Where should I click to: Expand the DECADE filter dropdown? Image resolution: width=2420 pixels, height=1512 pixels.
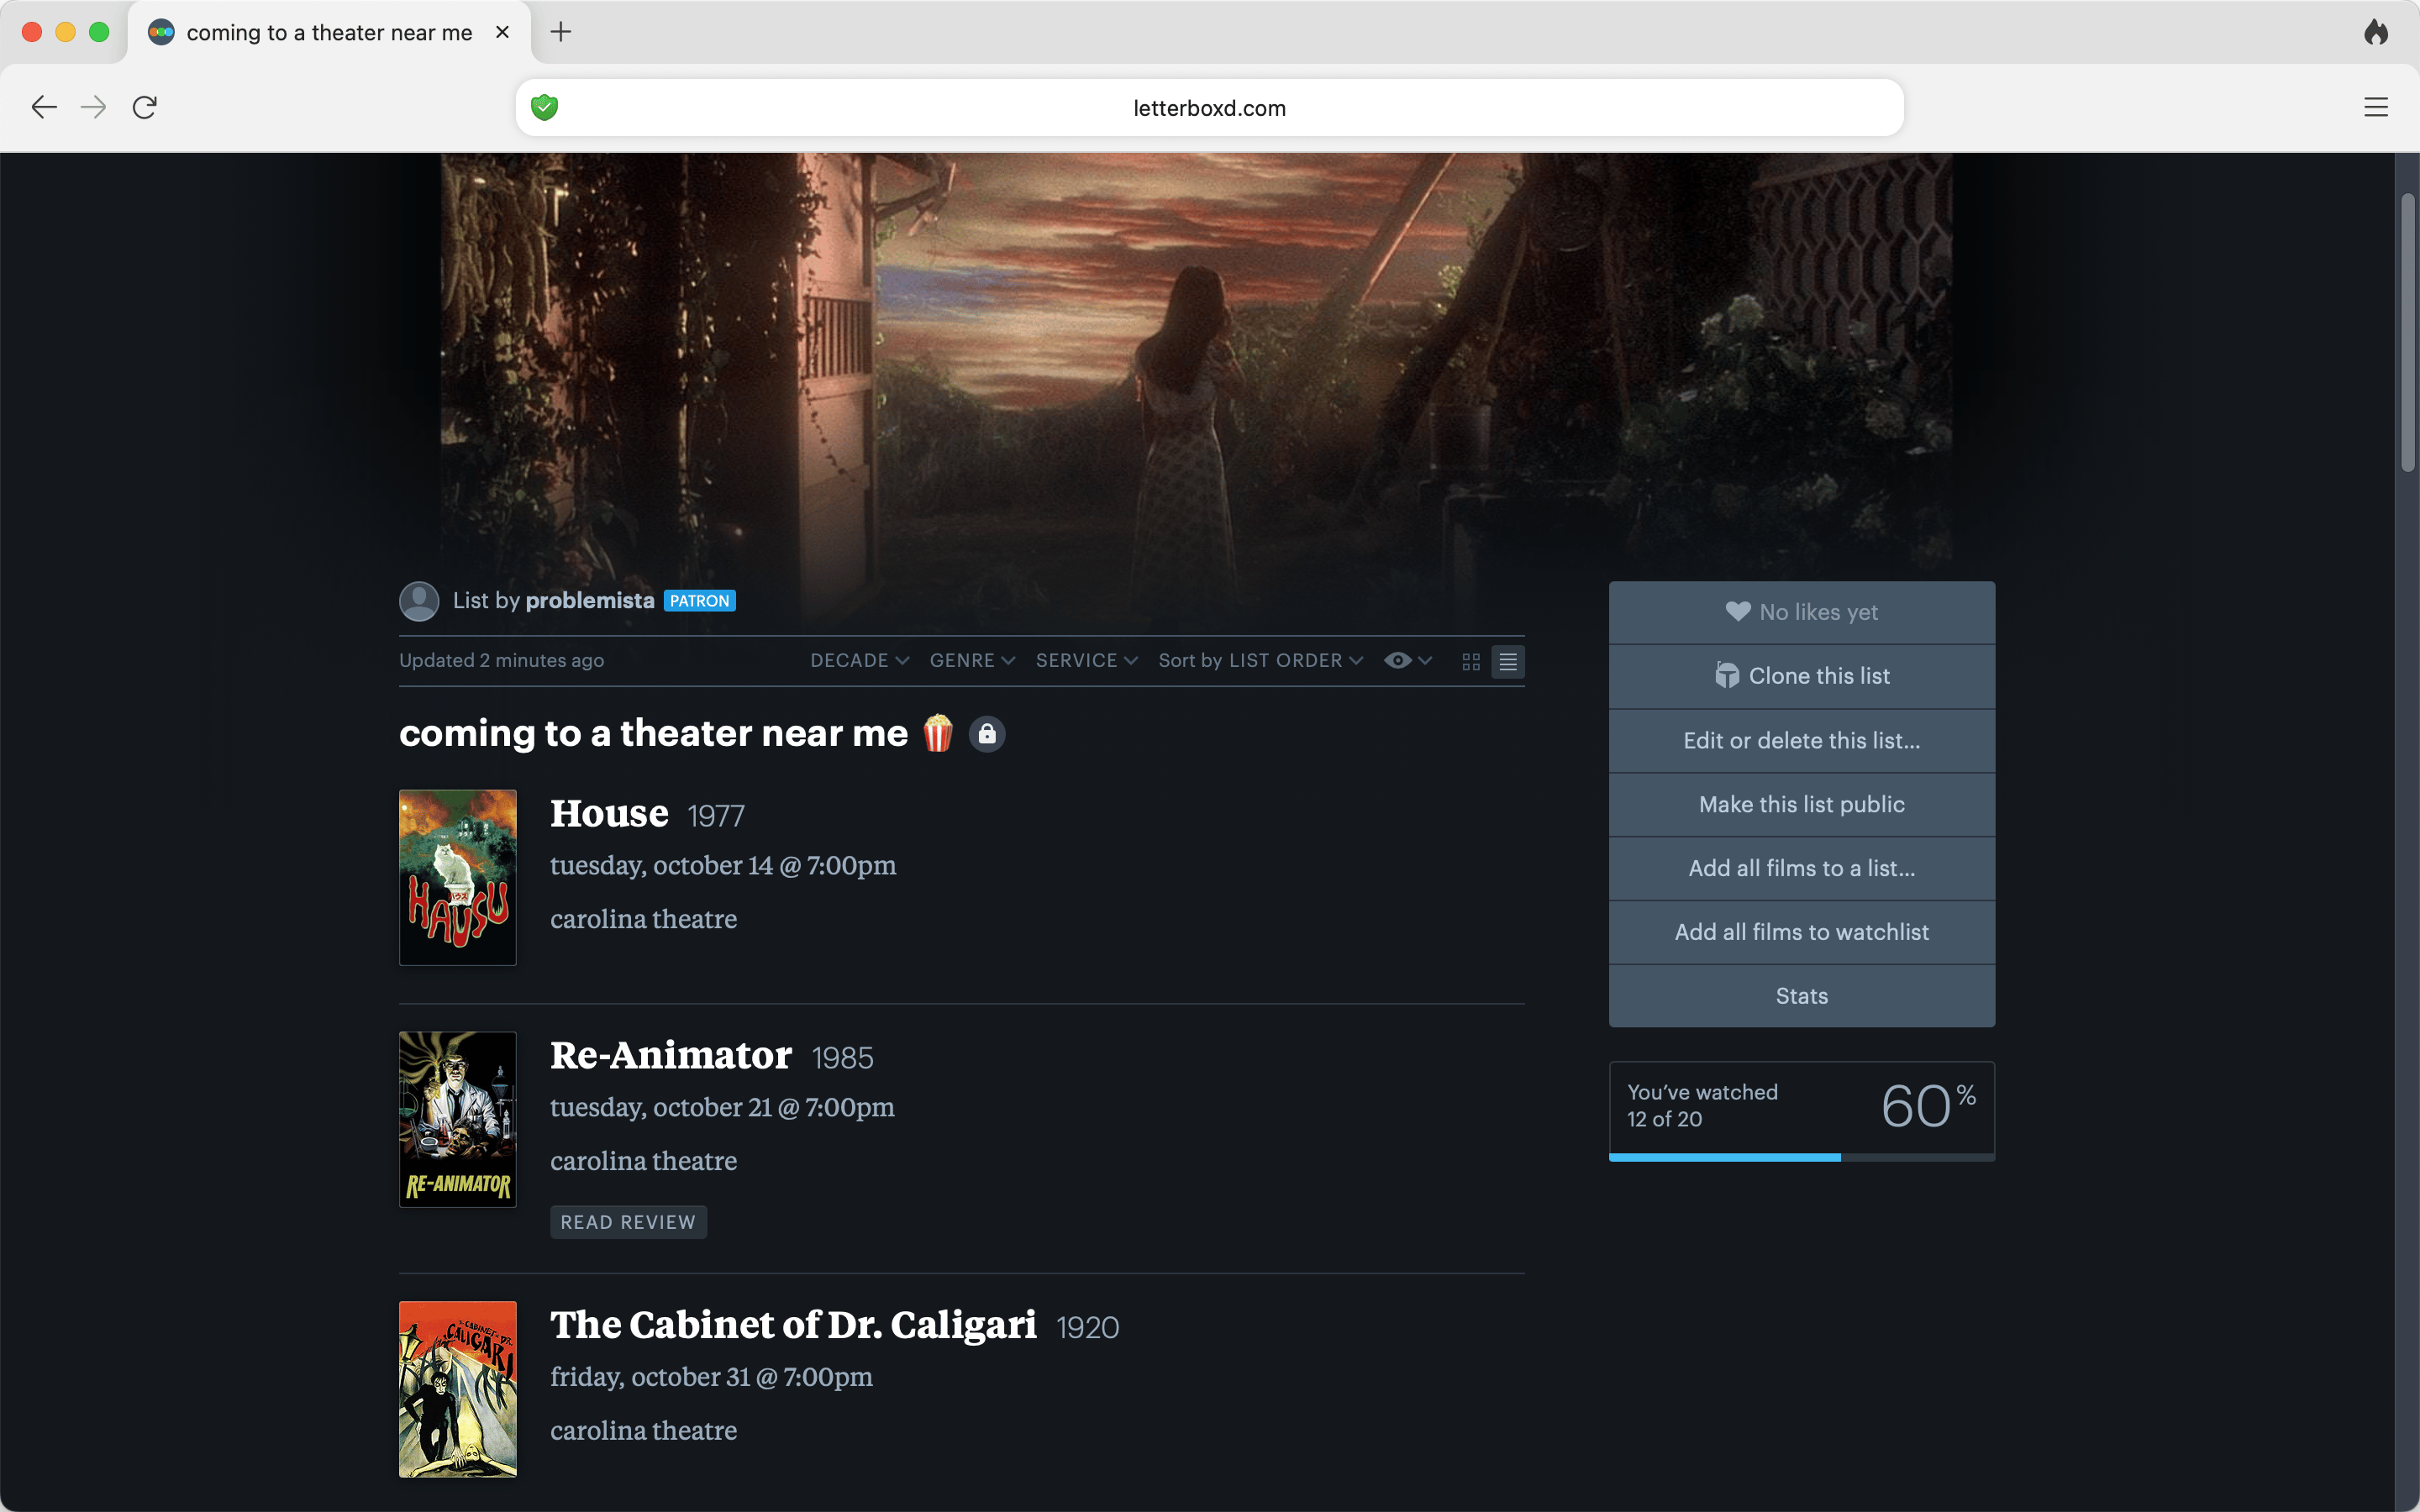coord(859,660)
